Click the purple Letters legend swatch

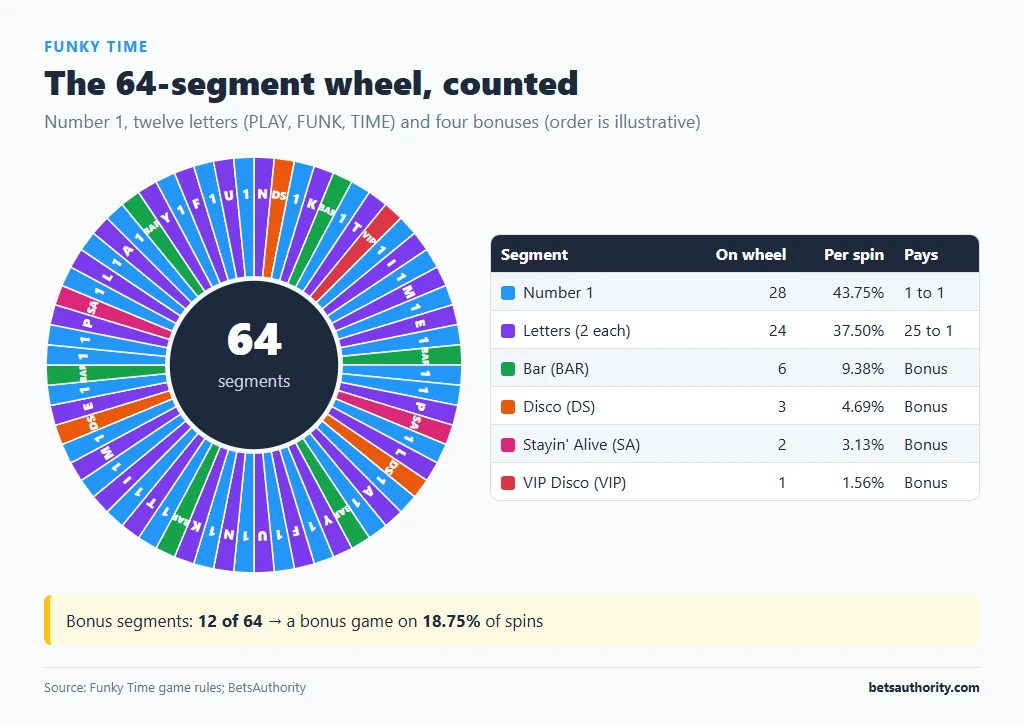point(507,330)
